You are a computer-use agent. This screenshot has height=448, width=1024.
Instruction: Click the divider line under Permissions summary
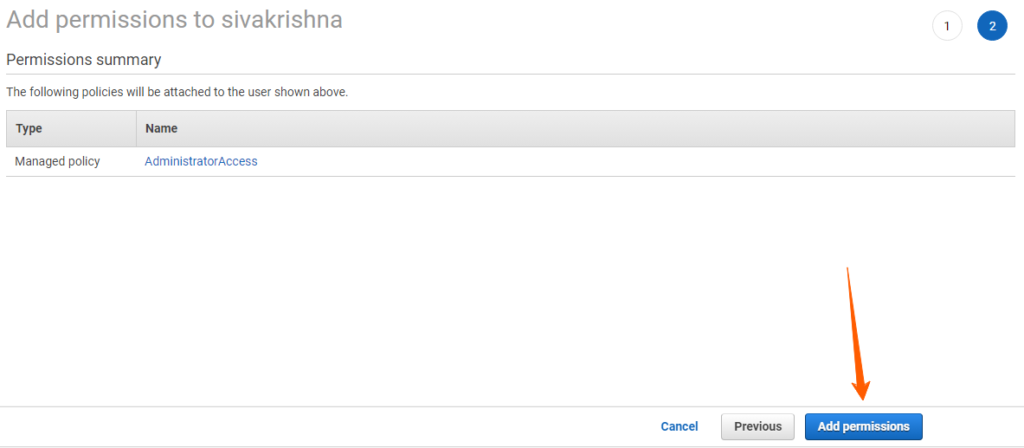point(509,74)
